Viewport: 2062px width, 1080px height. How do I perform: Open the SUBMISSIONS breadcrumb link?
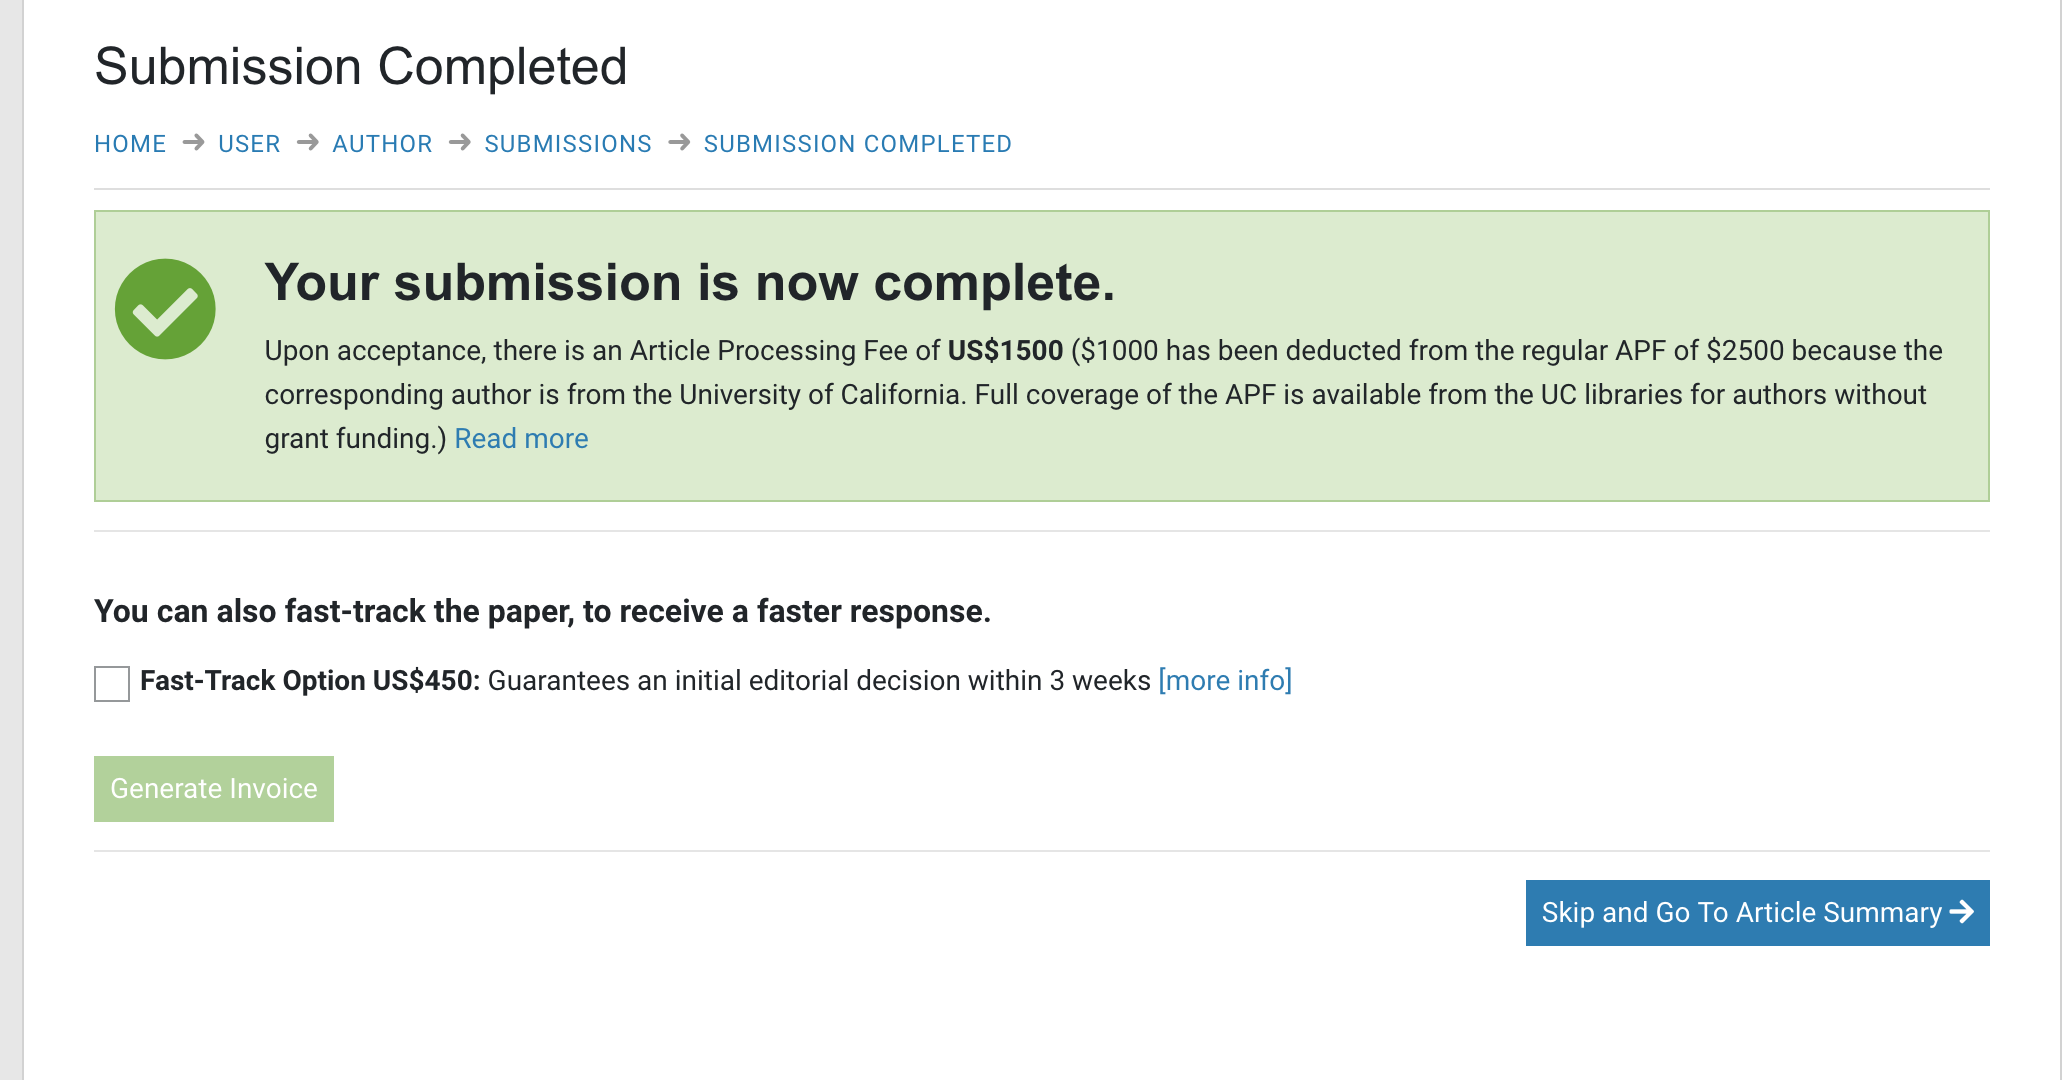point(568,144)
